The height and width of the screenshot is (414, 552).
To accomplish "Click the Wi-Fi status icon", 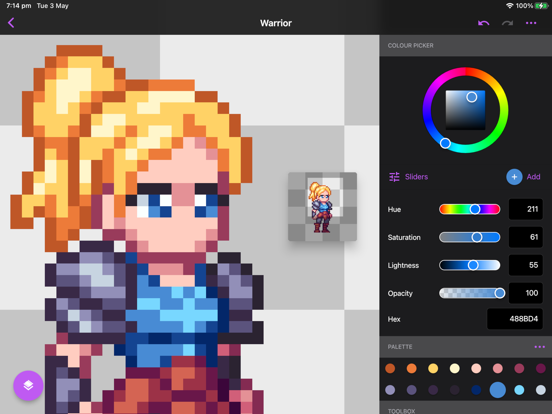I will 509,6.
